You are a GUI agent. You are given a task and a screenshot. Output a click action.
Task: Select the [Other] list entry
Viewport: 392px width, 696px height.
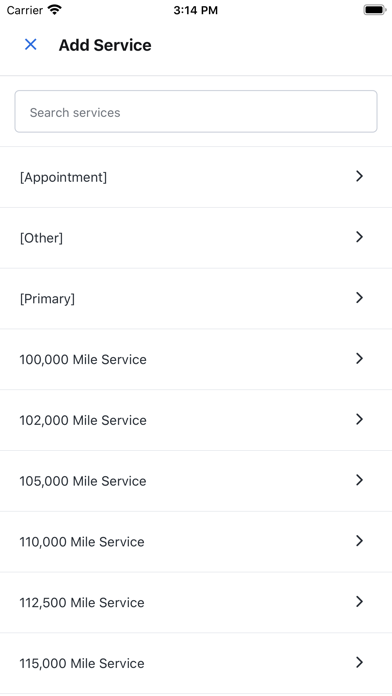196,238
